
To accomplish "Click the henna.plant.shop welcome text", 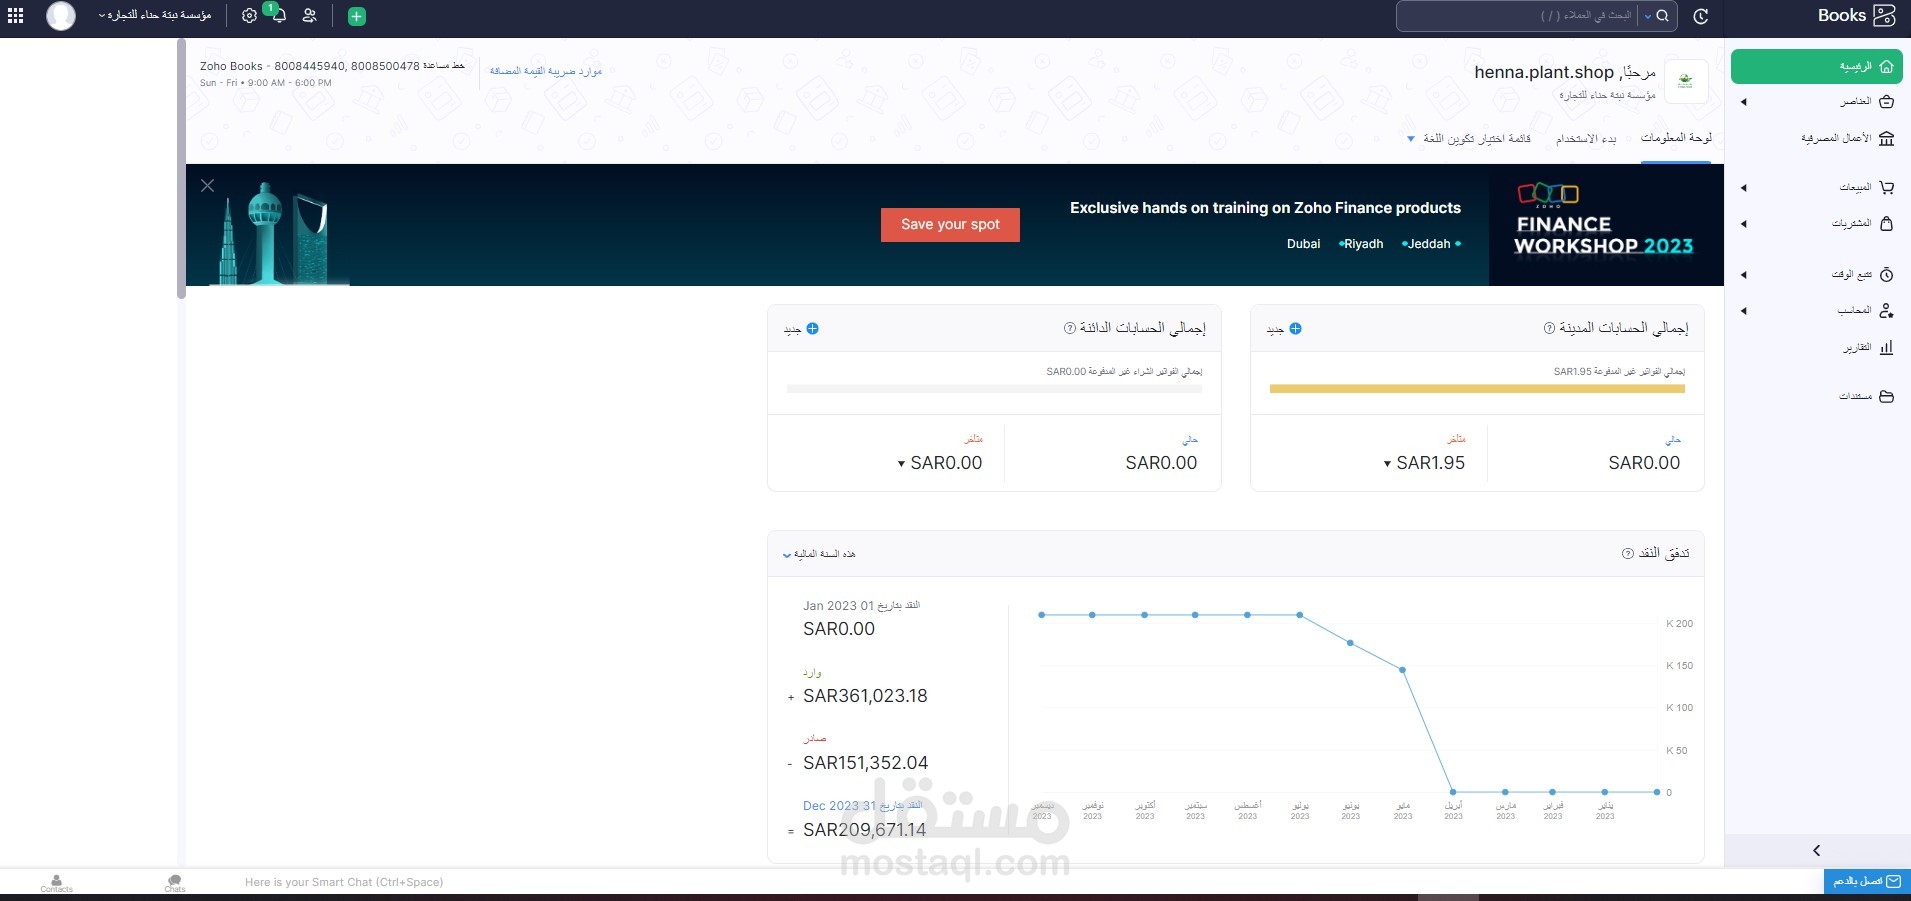I will [1544, 72].
